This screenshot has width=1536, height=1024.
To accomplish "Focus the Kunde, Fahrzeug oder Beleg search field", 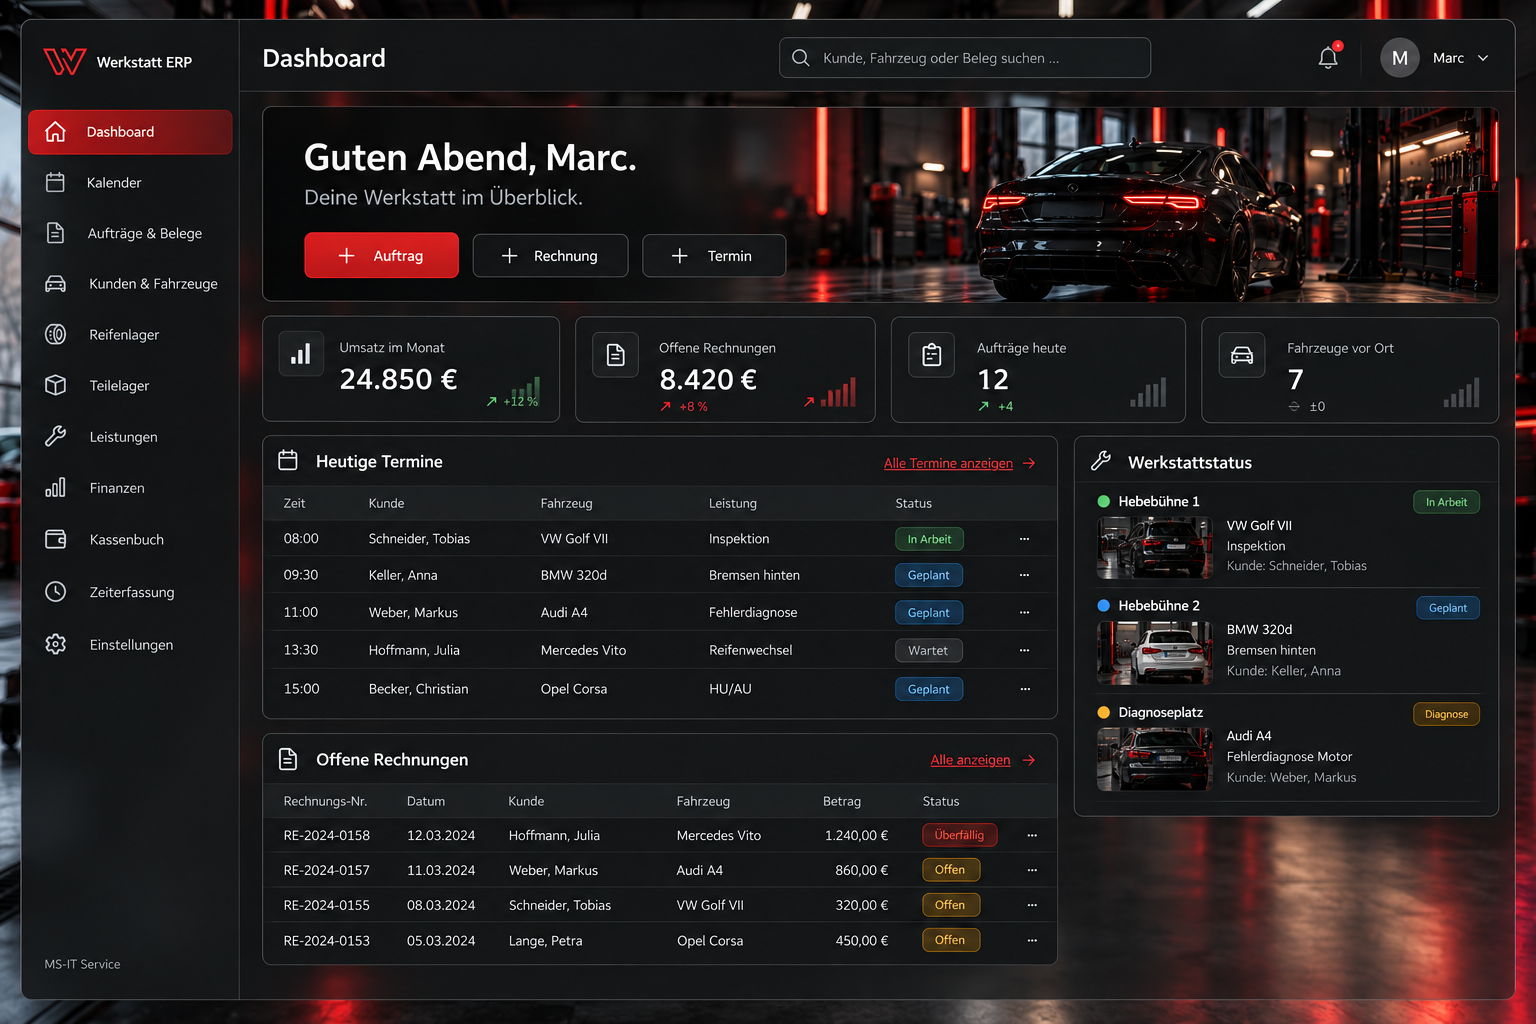I will pyautogui.click(x=965, y=58).
